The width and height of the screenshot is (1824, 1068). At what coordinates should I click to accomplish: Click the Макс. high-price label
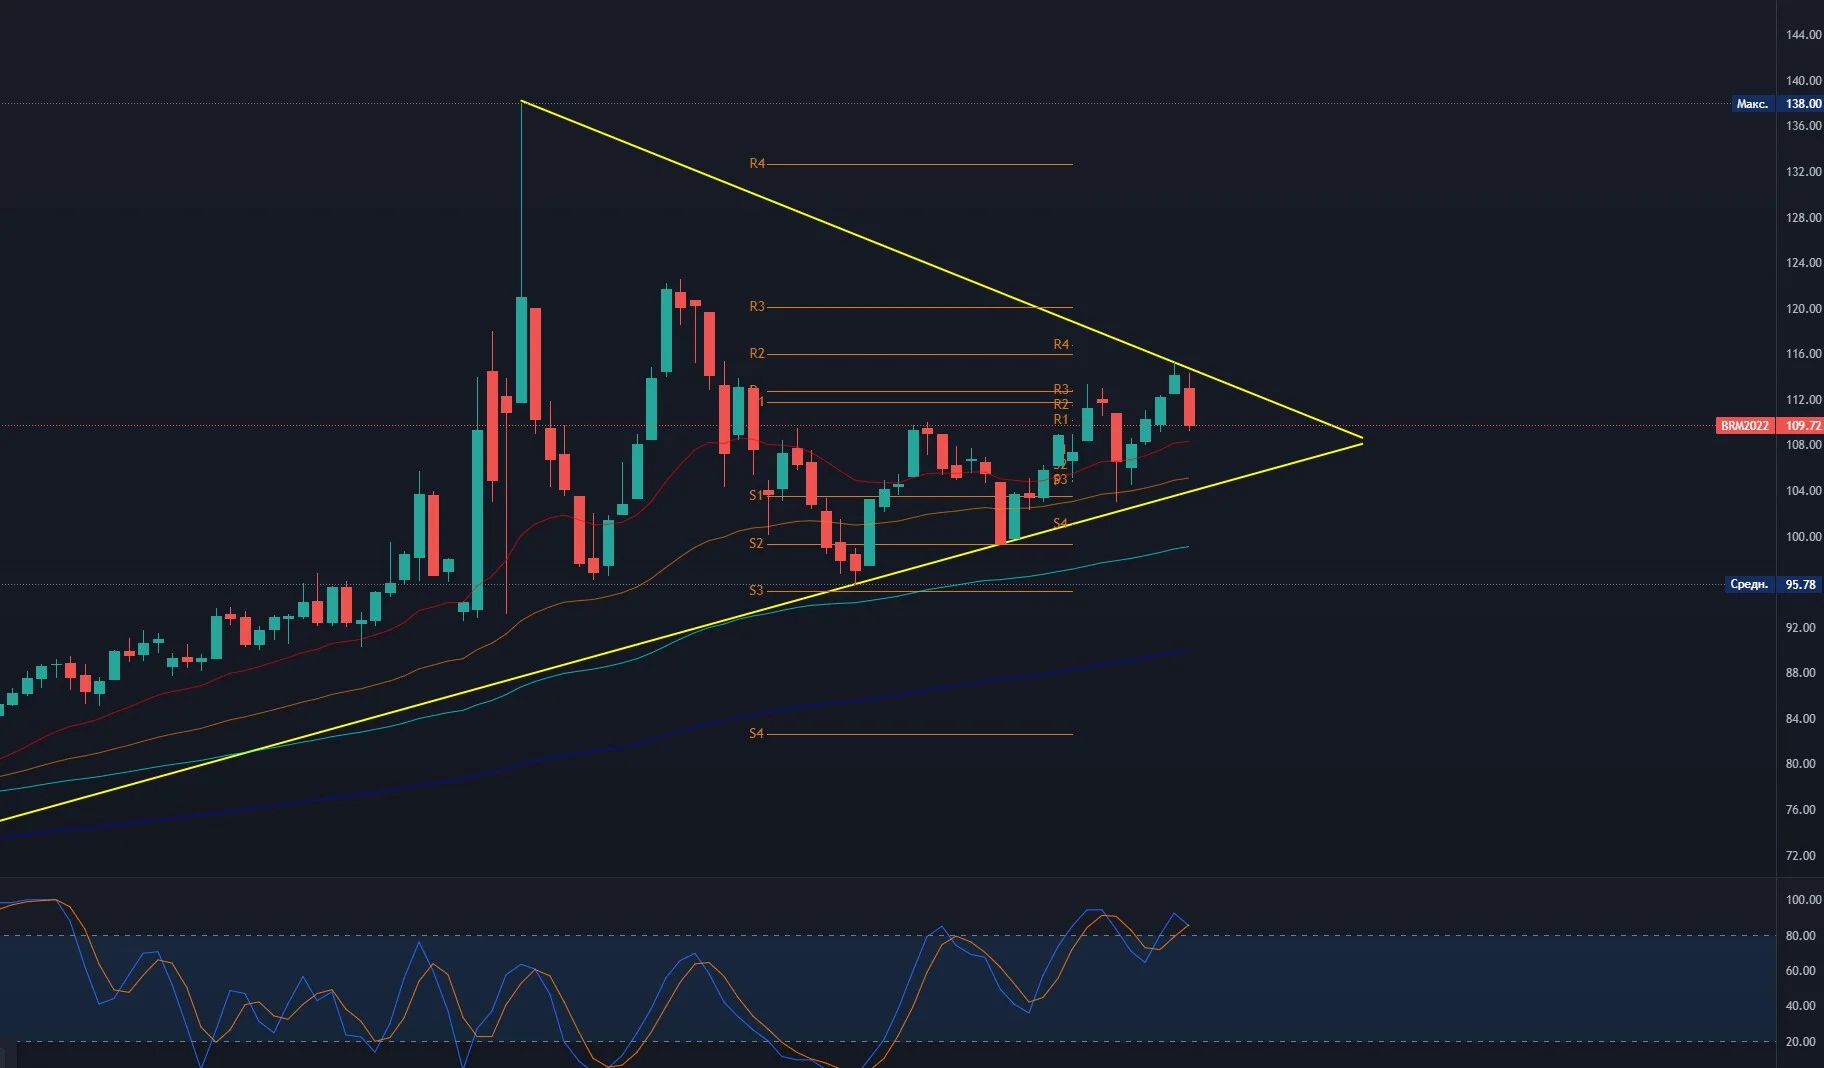[1753, 104]
